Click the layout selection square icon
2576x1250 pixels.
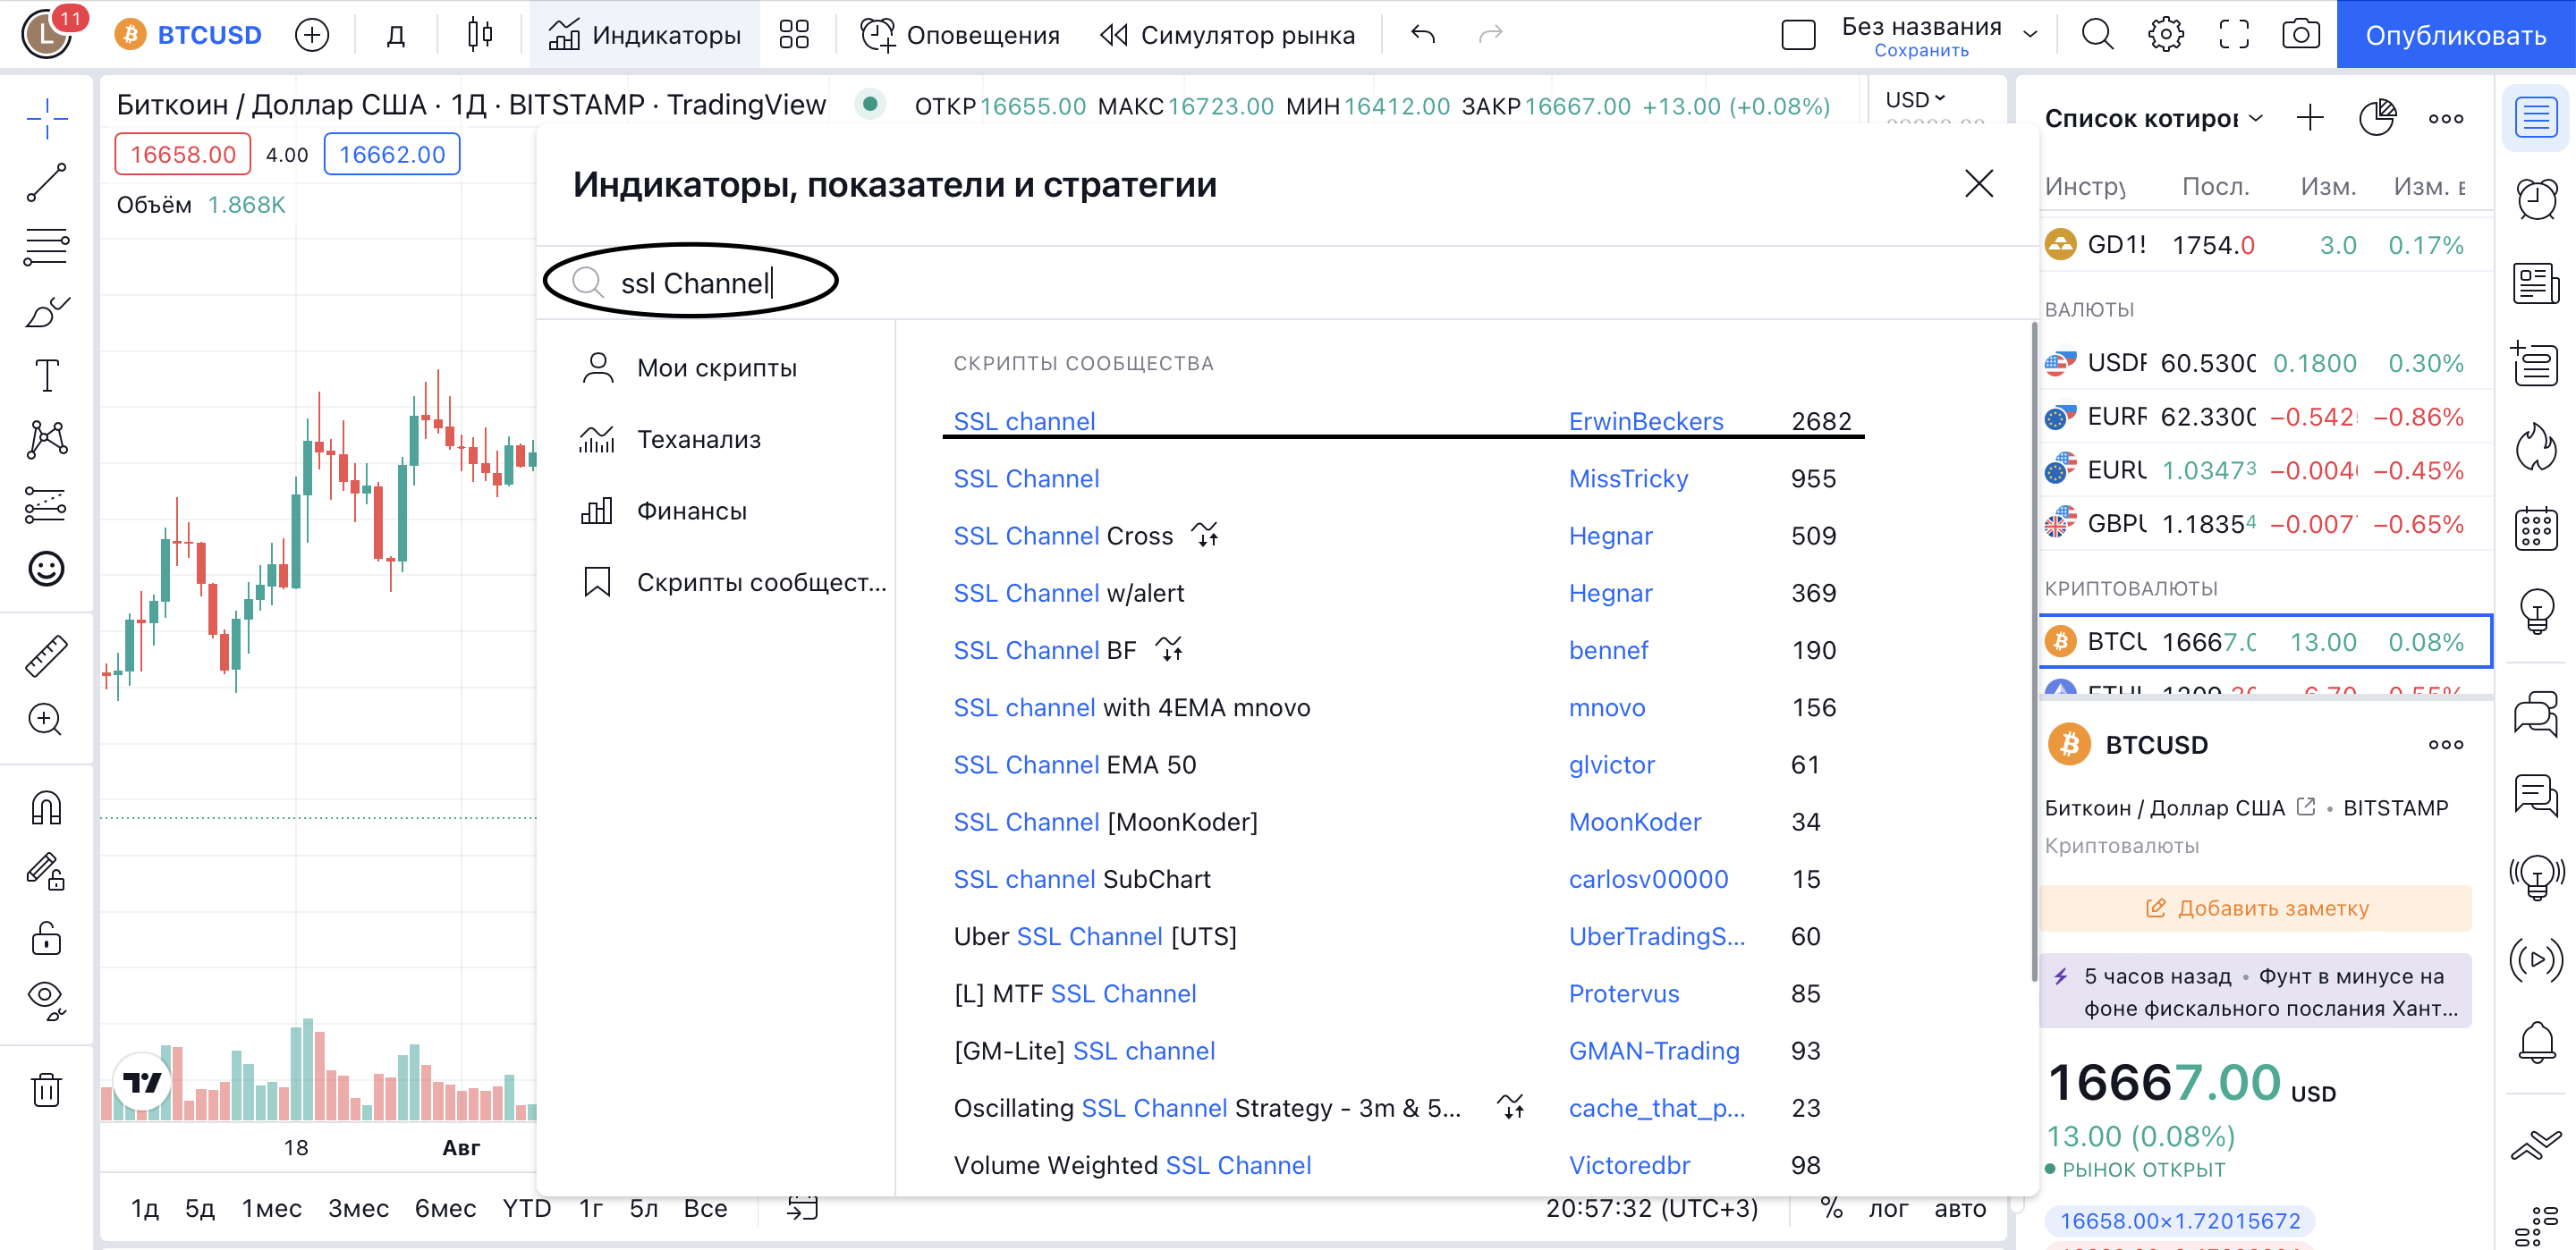pyautogui.click(x=1798, y=35)
